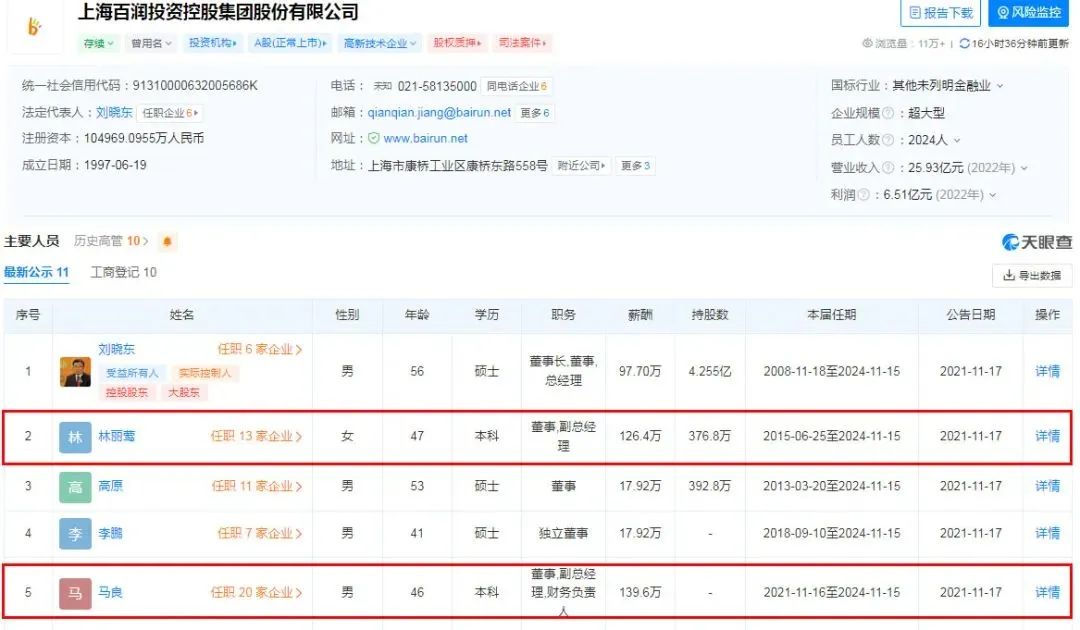
Task: Open 详情 for 刘晓东 row
Action: click(x=1047, y=371)
